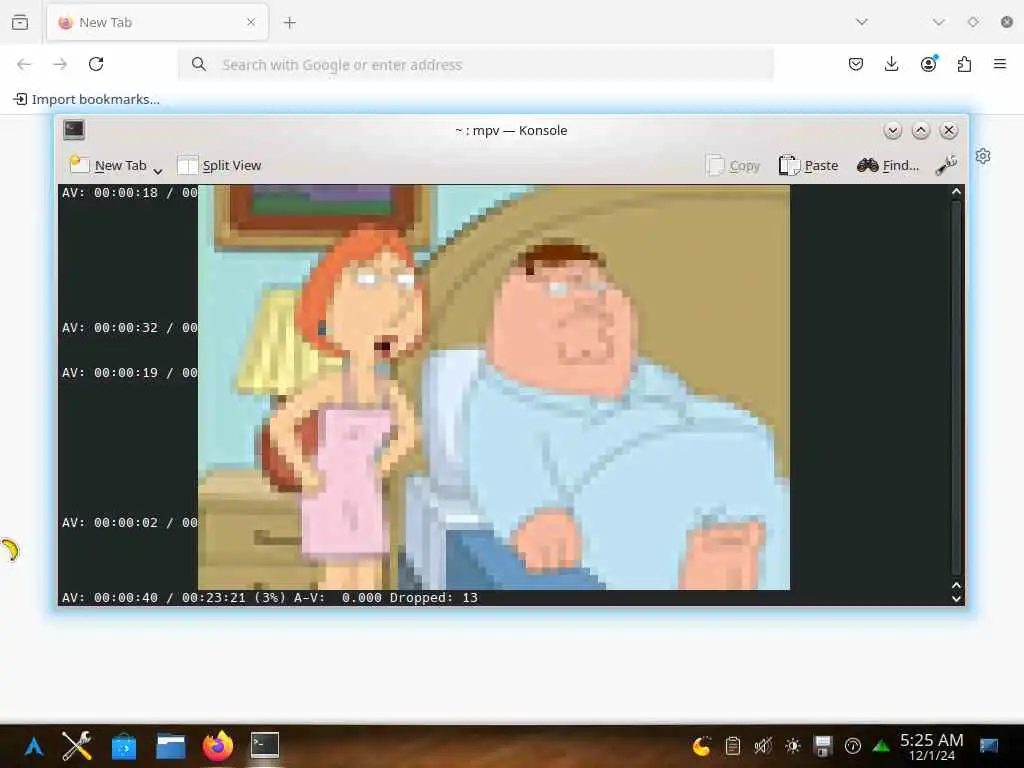This screenshot has width=1024, height=768.
Task: Open the application launcher in taskbar
Action: pos(34,746)
